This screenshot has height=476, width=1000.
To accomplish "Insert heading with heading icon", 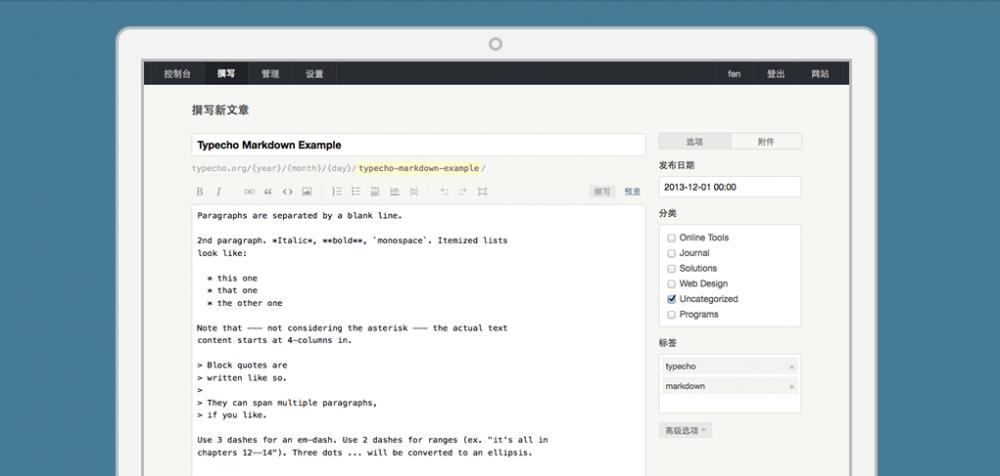I will [x=376, y=191].
